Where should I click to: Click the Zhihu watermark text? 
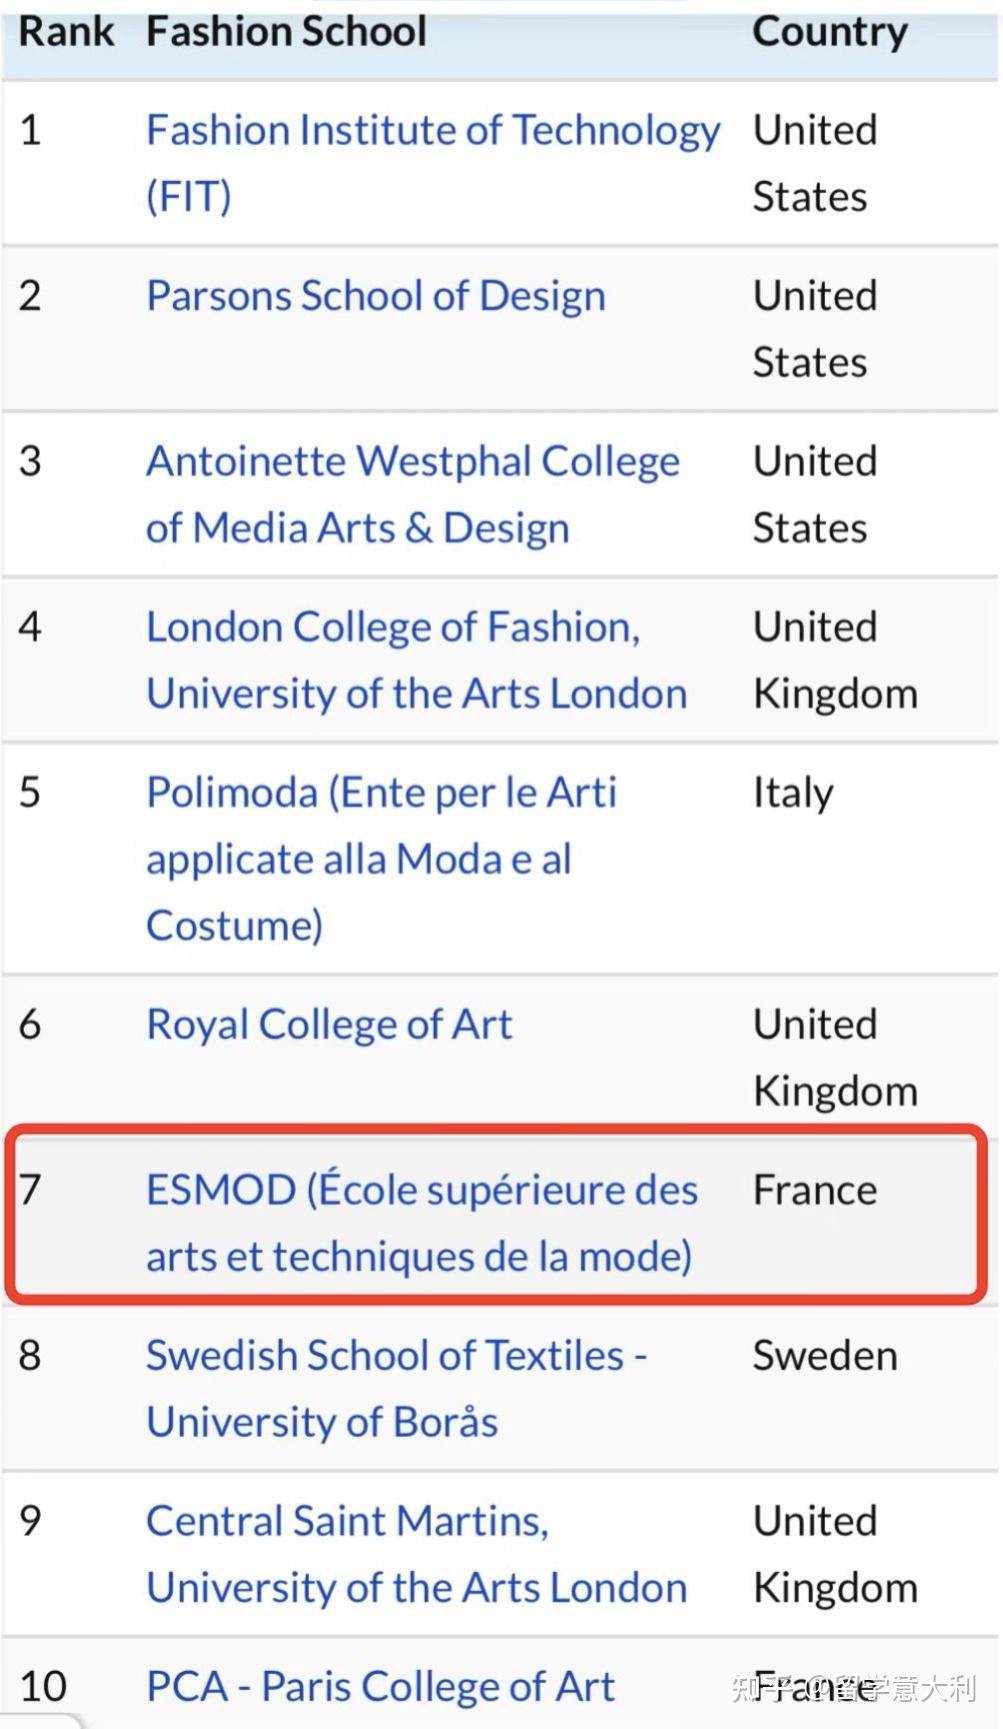(x=853, y=1689)
